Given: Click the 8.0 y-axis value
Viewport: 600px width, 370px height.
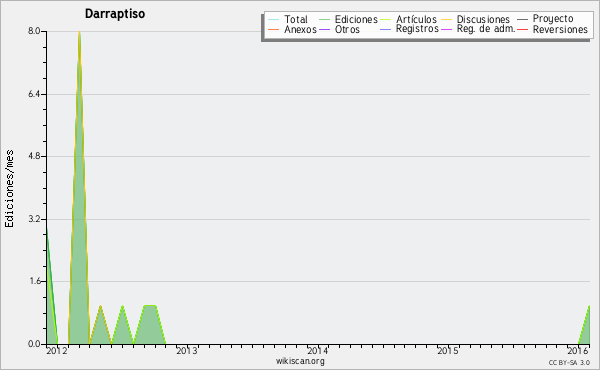Looking at the screenshot, I should pos(34,31).
